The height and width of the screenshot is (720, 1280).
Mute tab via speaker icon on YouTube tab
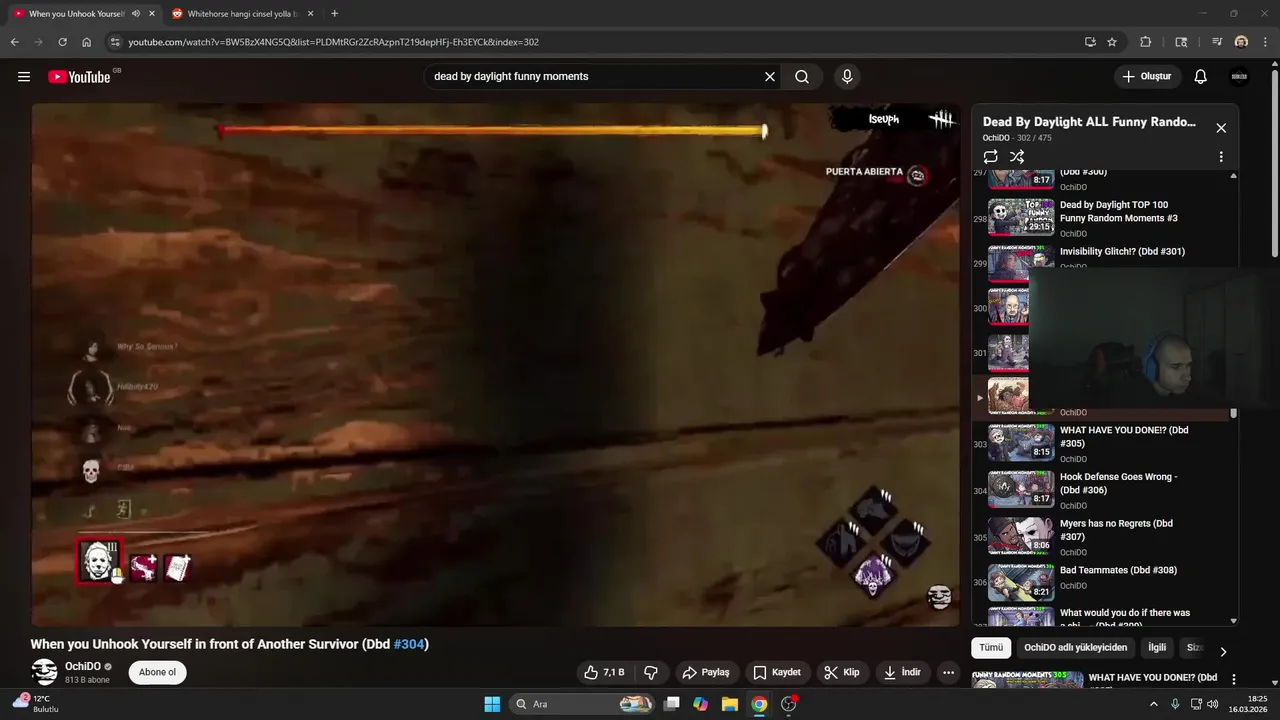(x=136, y=14)
